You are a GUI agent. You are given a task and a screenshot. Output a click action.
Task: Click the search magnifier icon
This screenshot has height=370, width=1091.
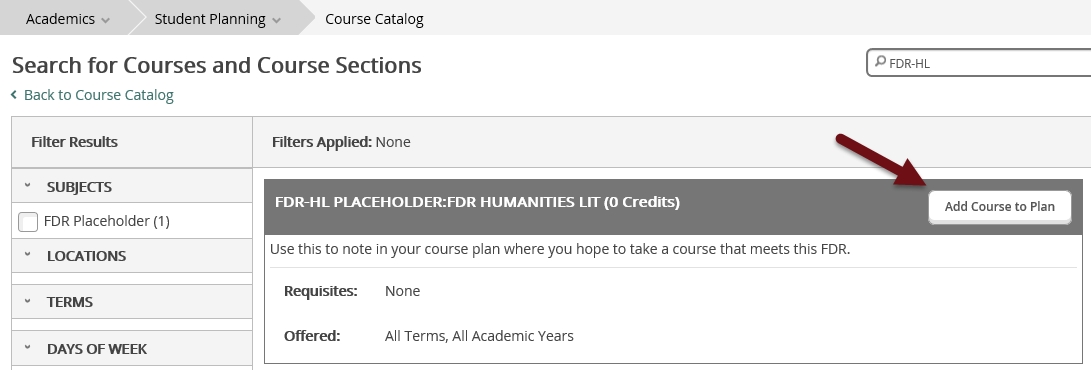[x=880, y=62]
